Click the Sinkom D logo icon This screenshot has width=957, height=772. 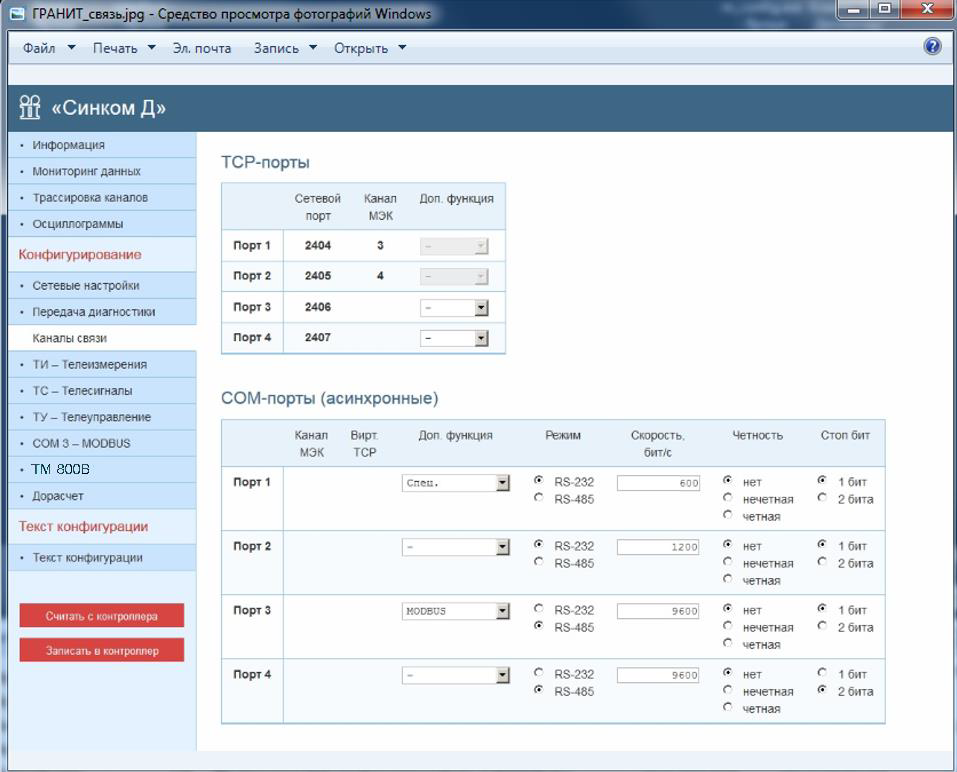(30, 108)
